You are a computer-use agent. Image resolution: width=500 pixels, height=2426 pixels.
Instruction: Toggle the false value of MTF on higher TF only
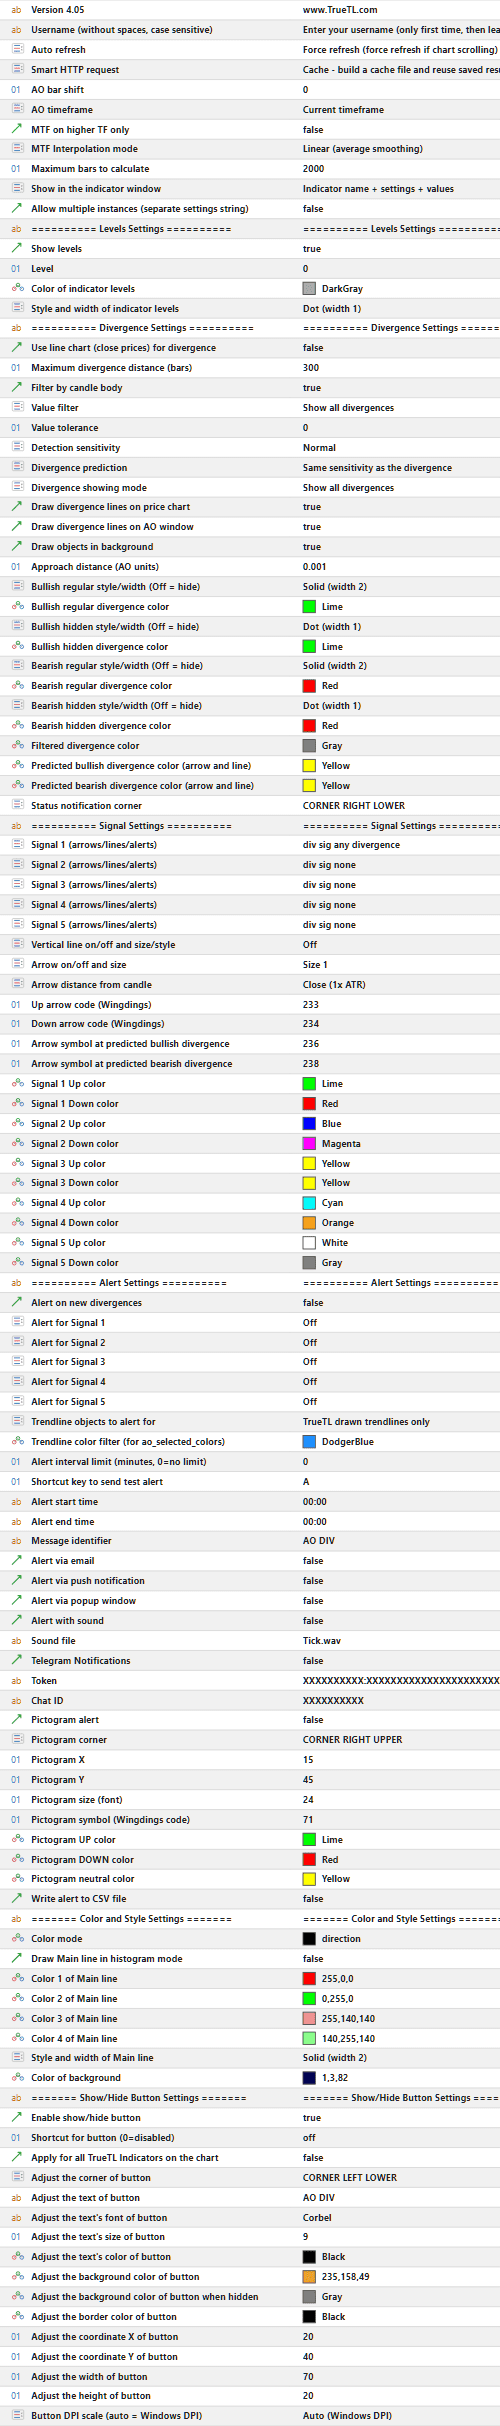[313, 129]
